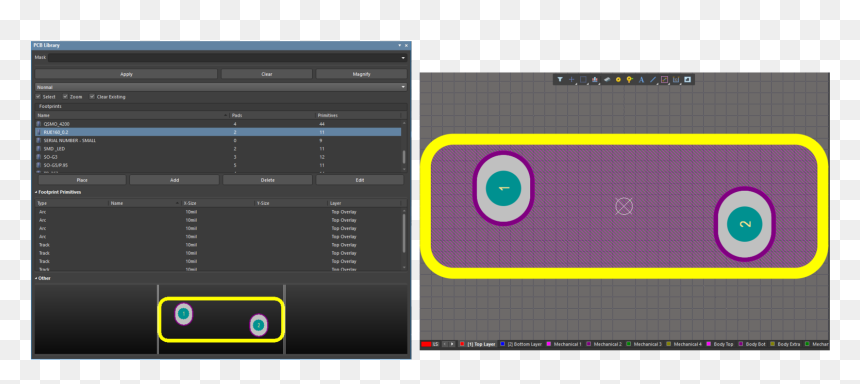
Task: Click the crosshair snap tool
Action: coord(571,80)
